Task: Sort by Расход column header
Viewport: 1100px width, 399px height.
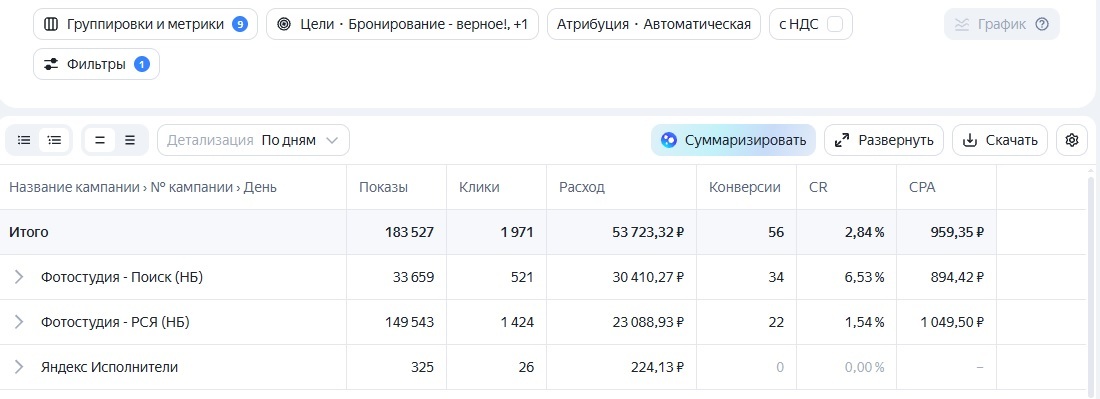Action: pos(582,187)
